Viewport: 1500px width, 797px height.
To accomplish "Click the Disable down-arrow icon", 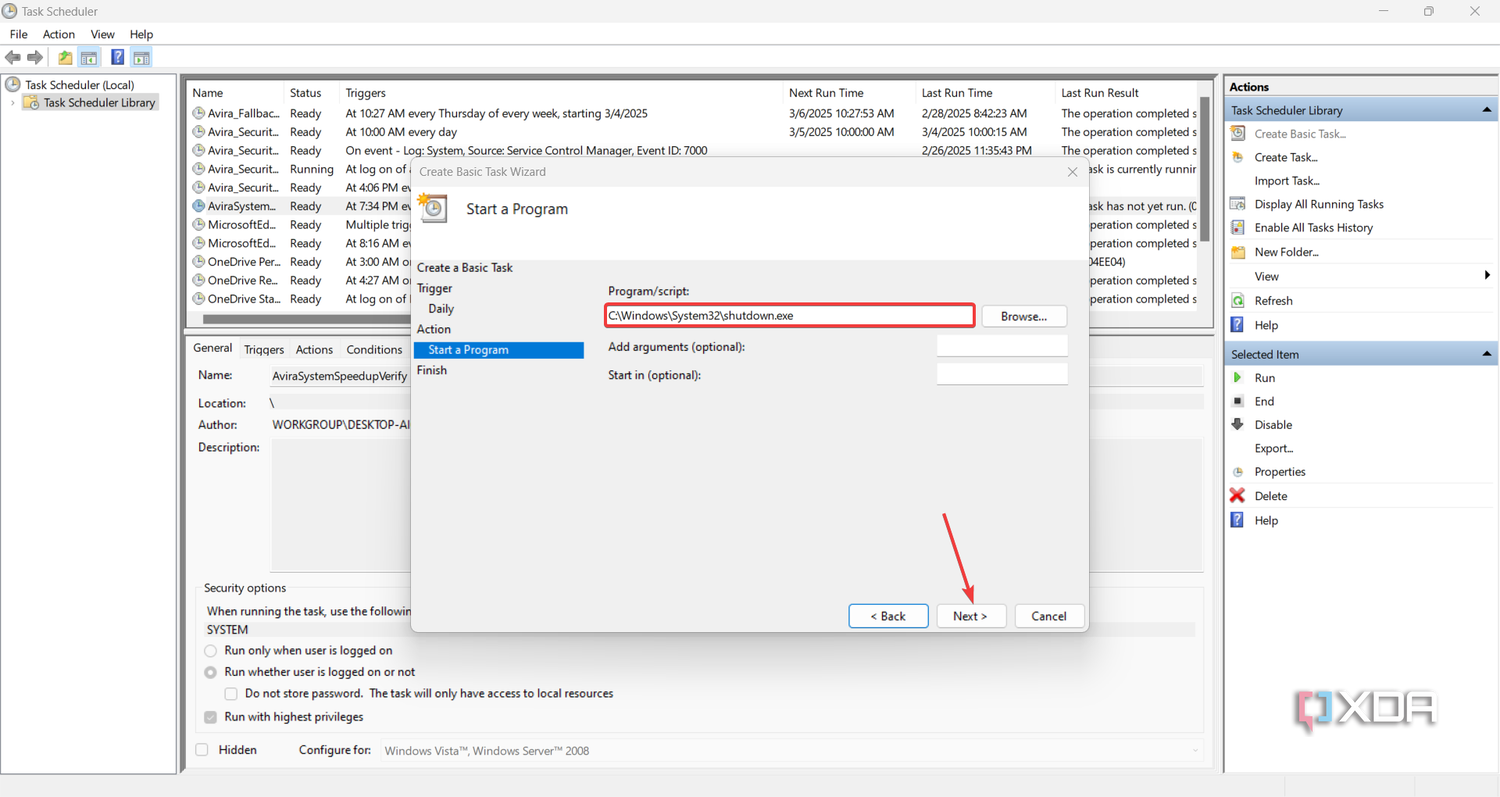I will (1238, 425).
